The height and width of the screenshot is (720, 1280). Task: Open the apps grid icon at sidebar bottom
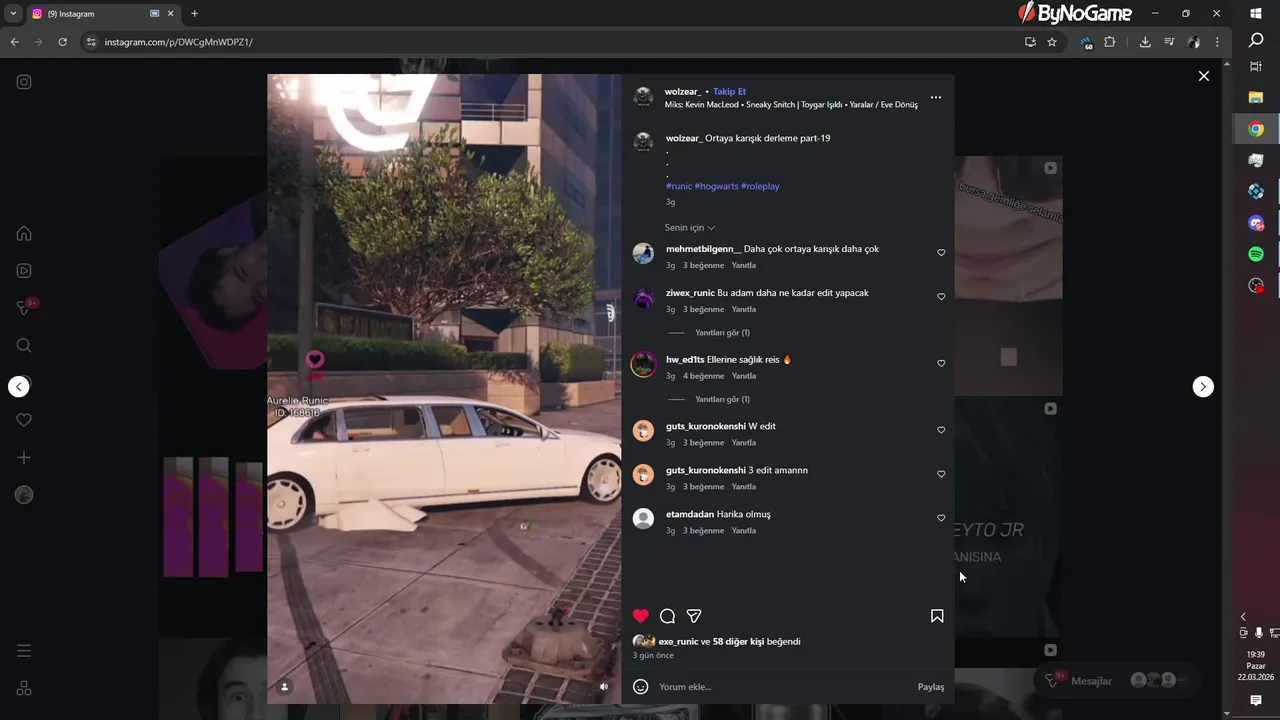[24, 688]
